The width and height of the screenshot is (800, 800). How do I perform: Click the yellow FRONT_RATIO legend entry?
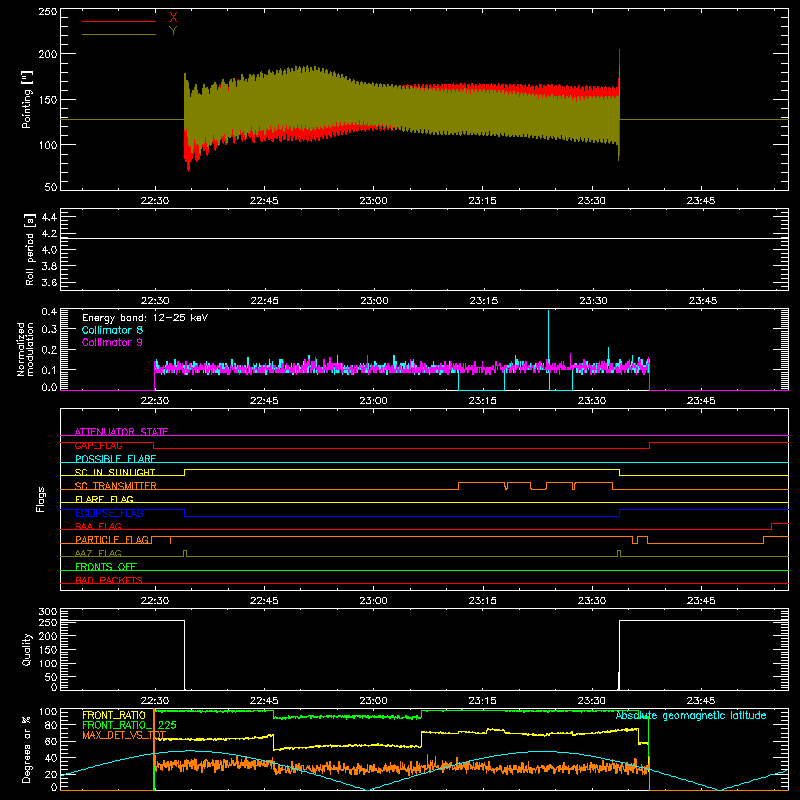[x=114, y=715]
